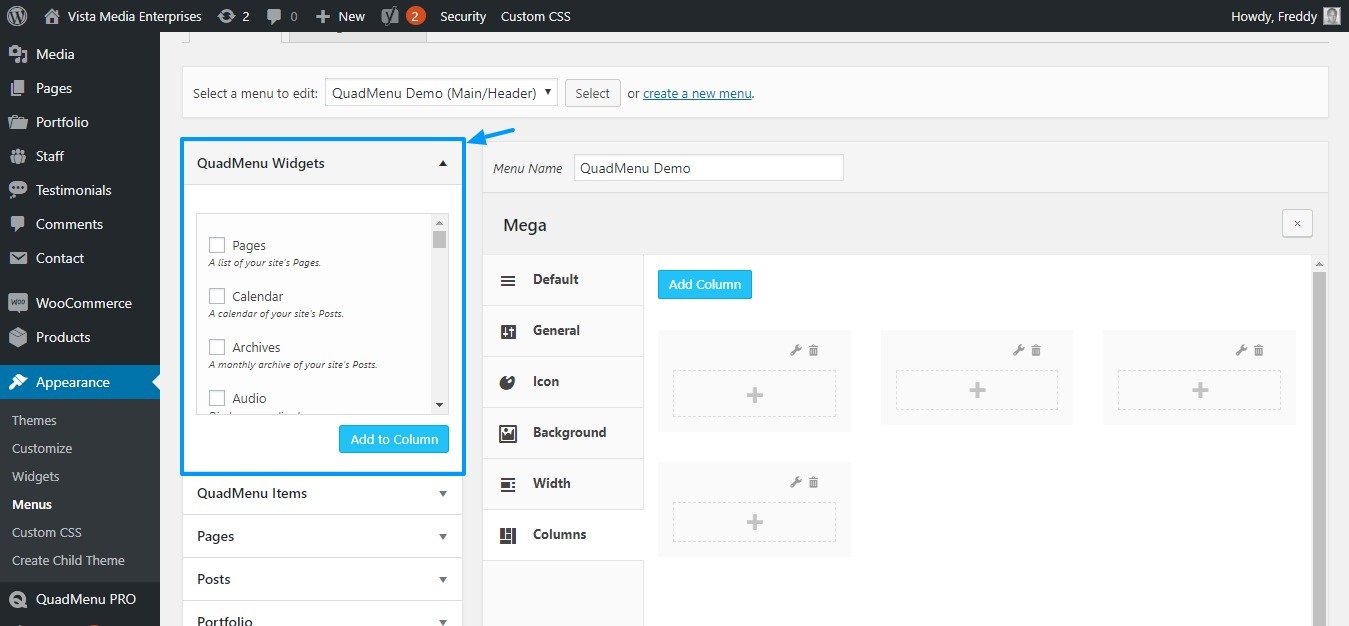
Task: Open settings wrench on the second column
Action: [x=1019, y=350]
